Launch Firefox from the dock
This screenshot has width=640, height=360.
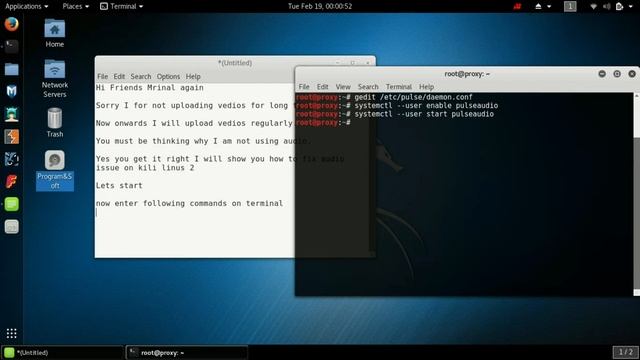[x=11, y=24]
